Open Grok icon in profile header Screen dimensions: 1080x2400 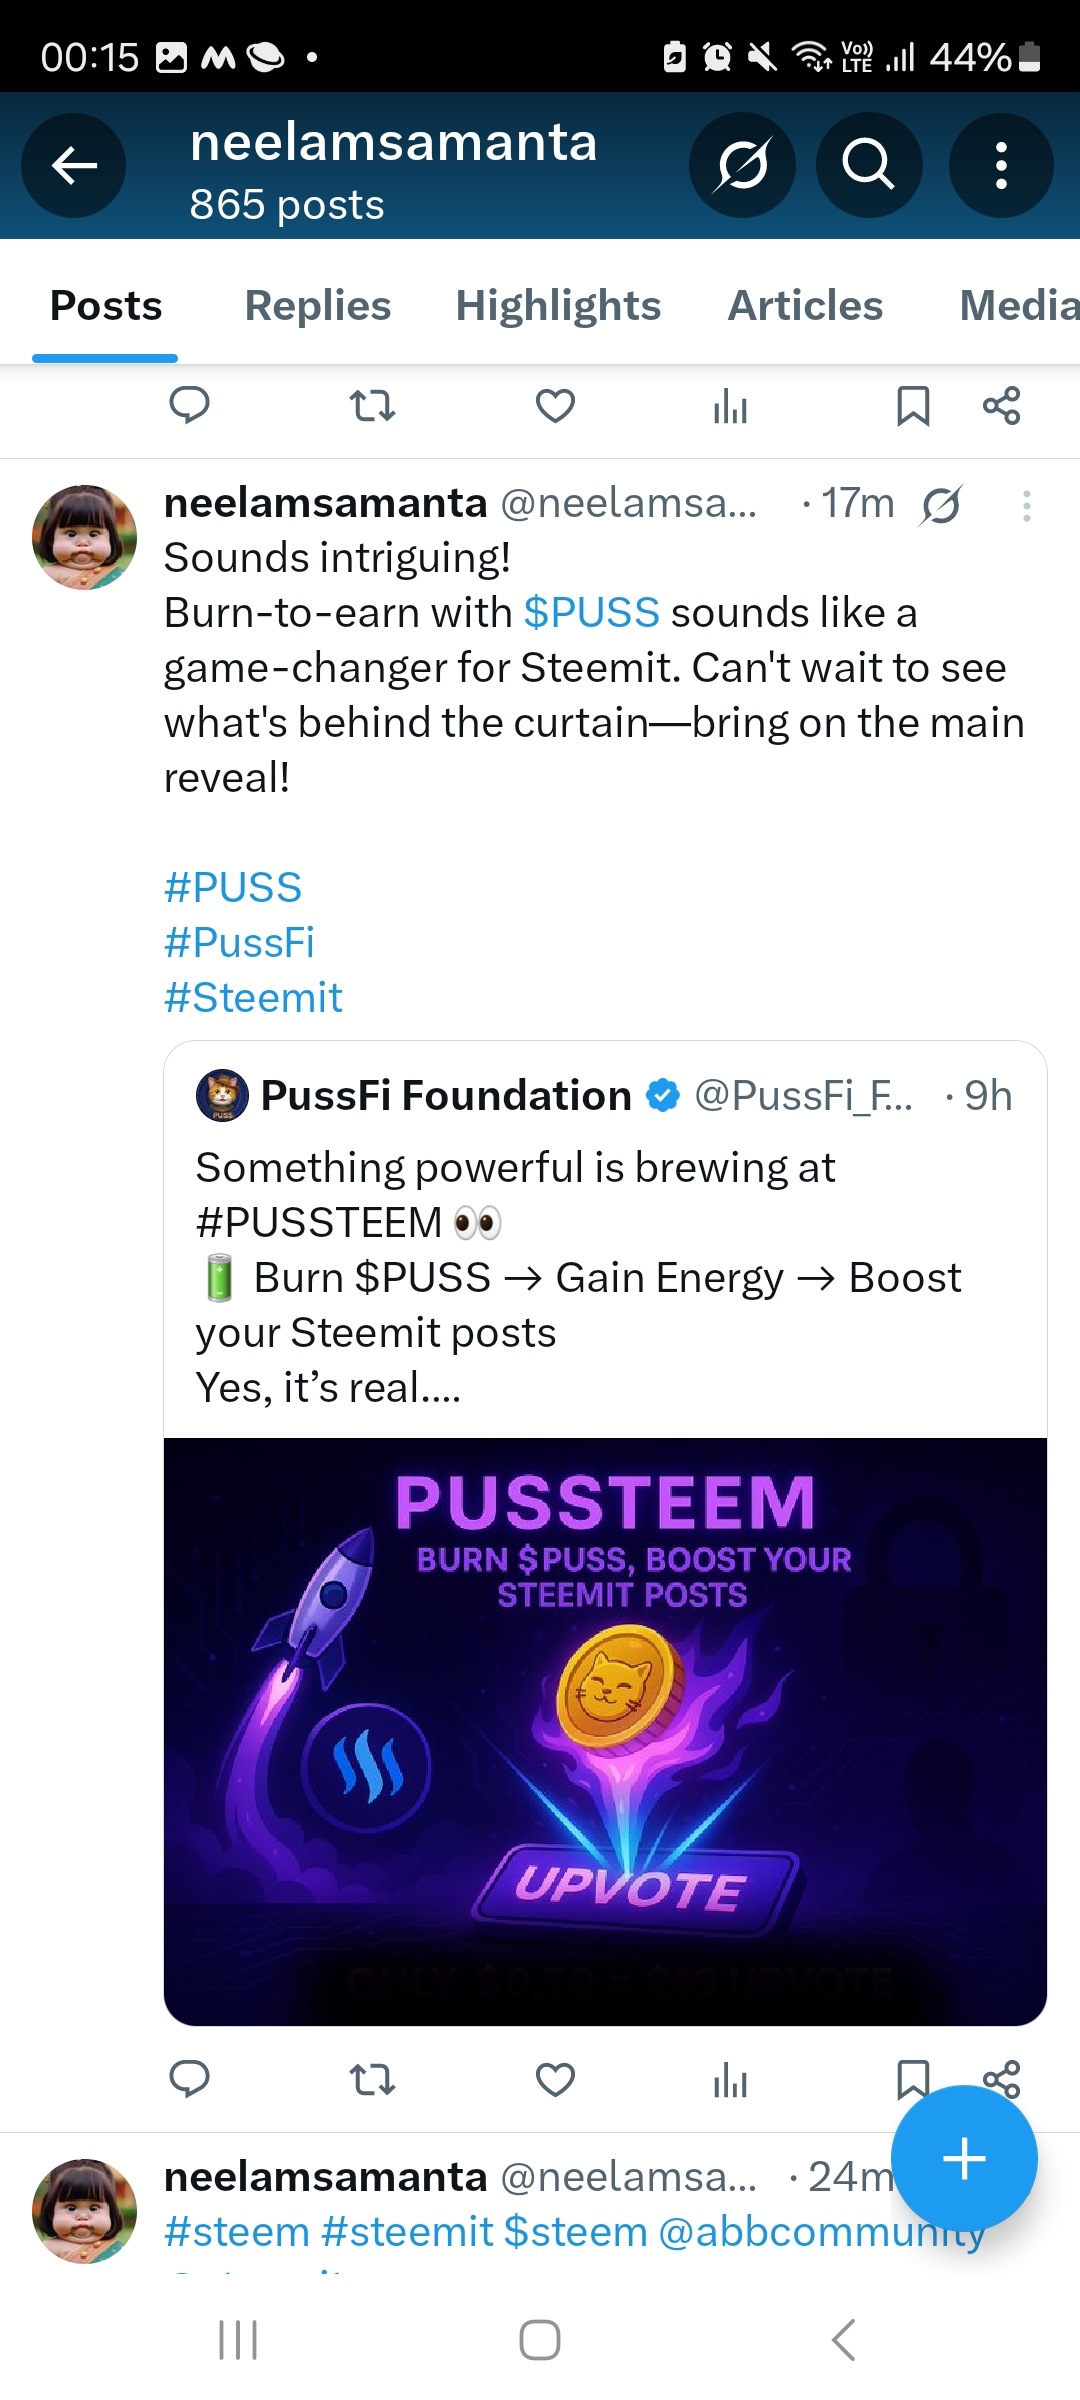(x=742, y=166)
